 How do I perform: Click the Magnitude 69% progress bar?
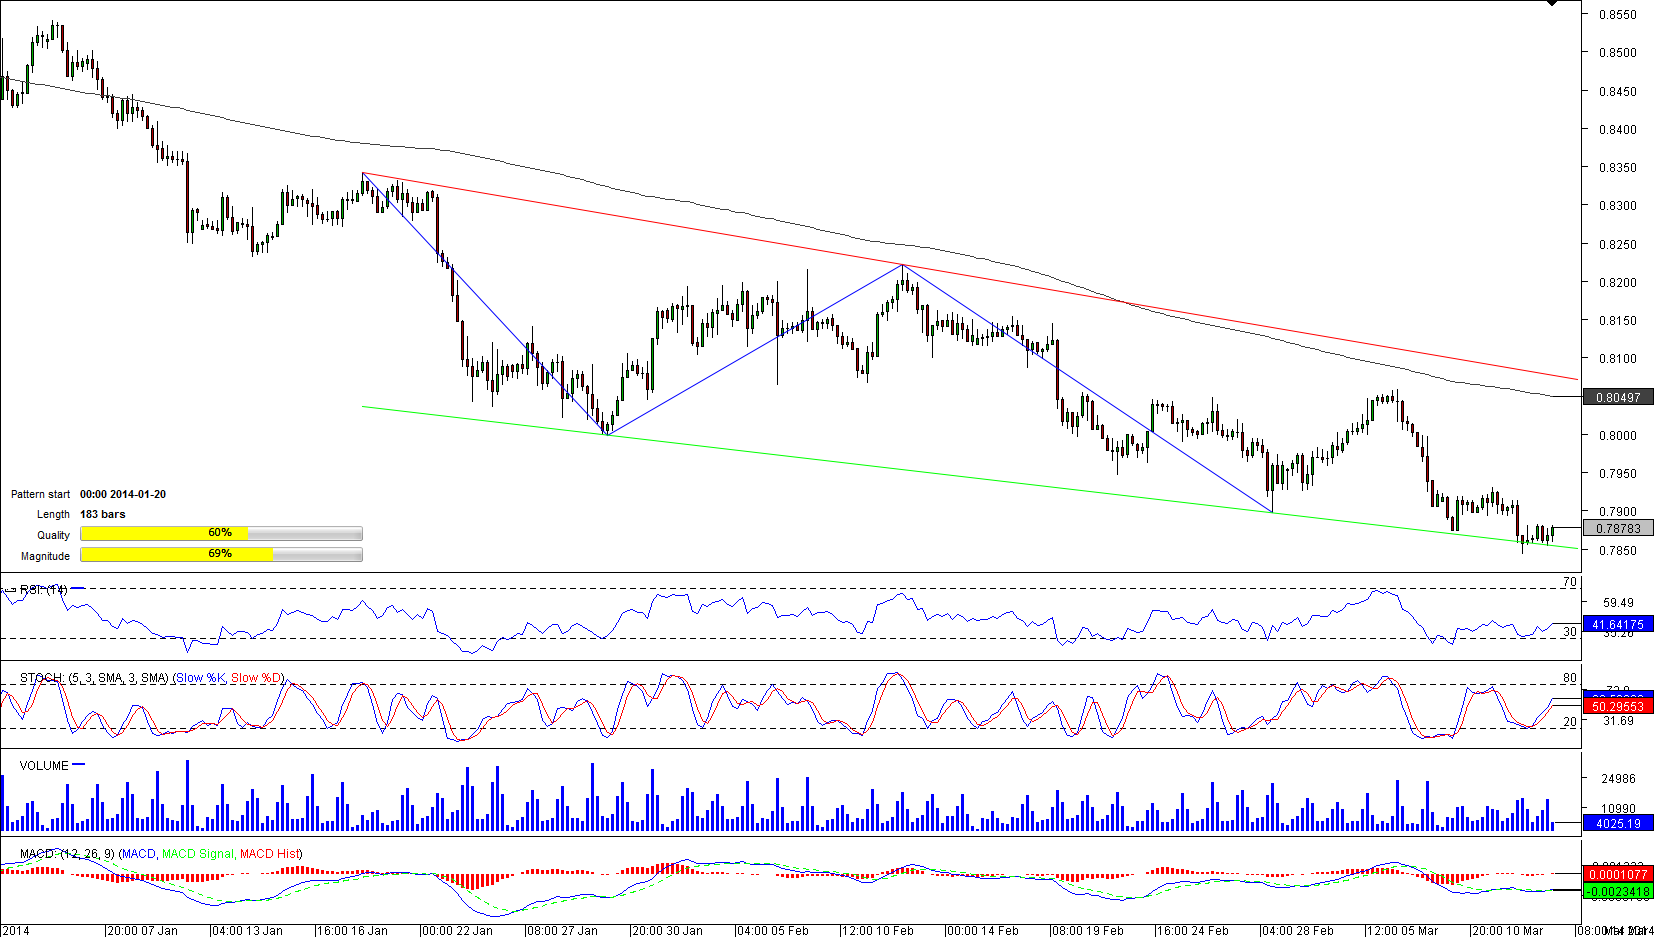(x=221, y=555)
